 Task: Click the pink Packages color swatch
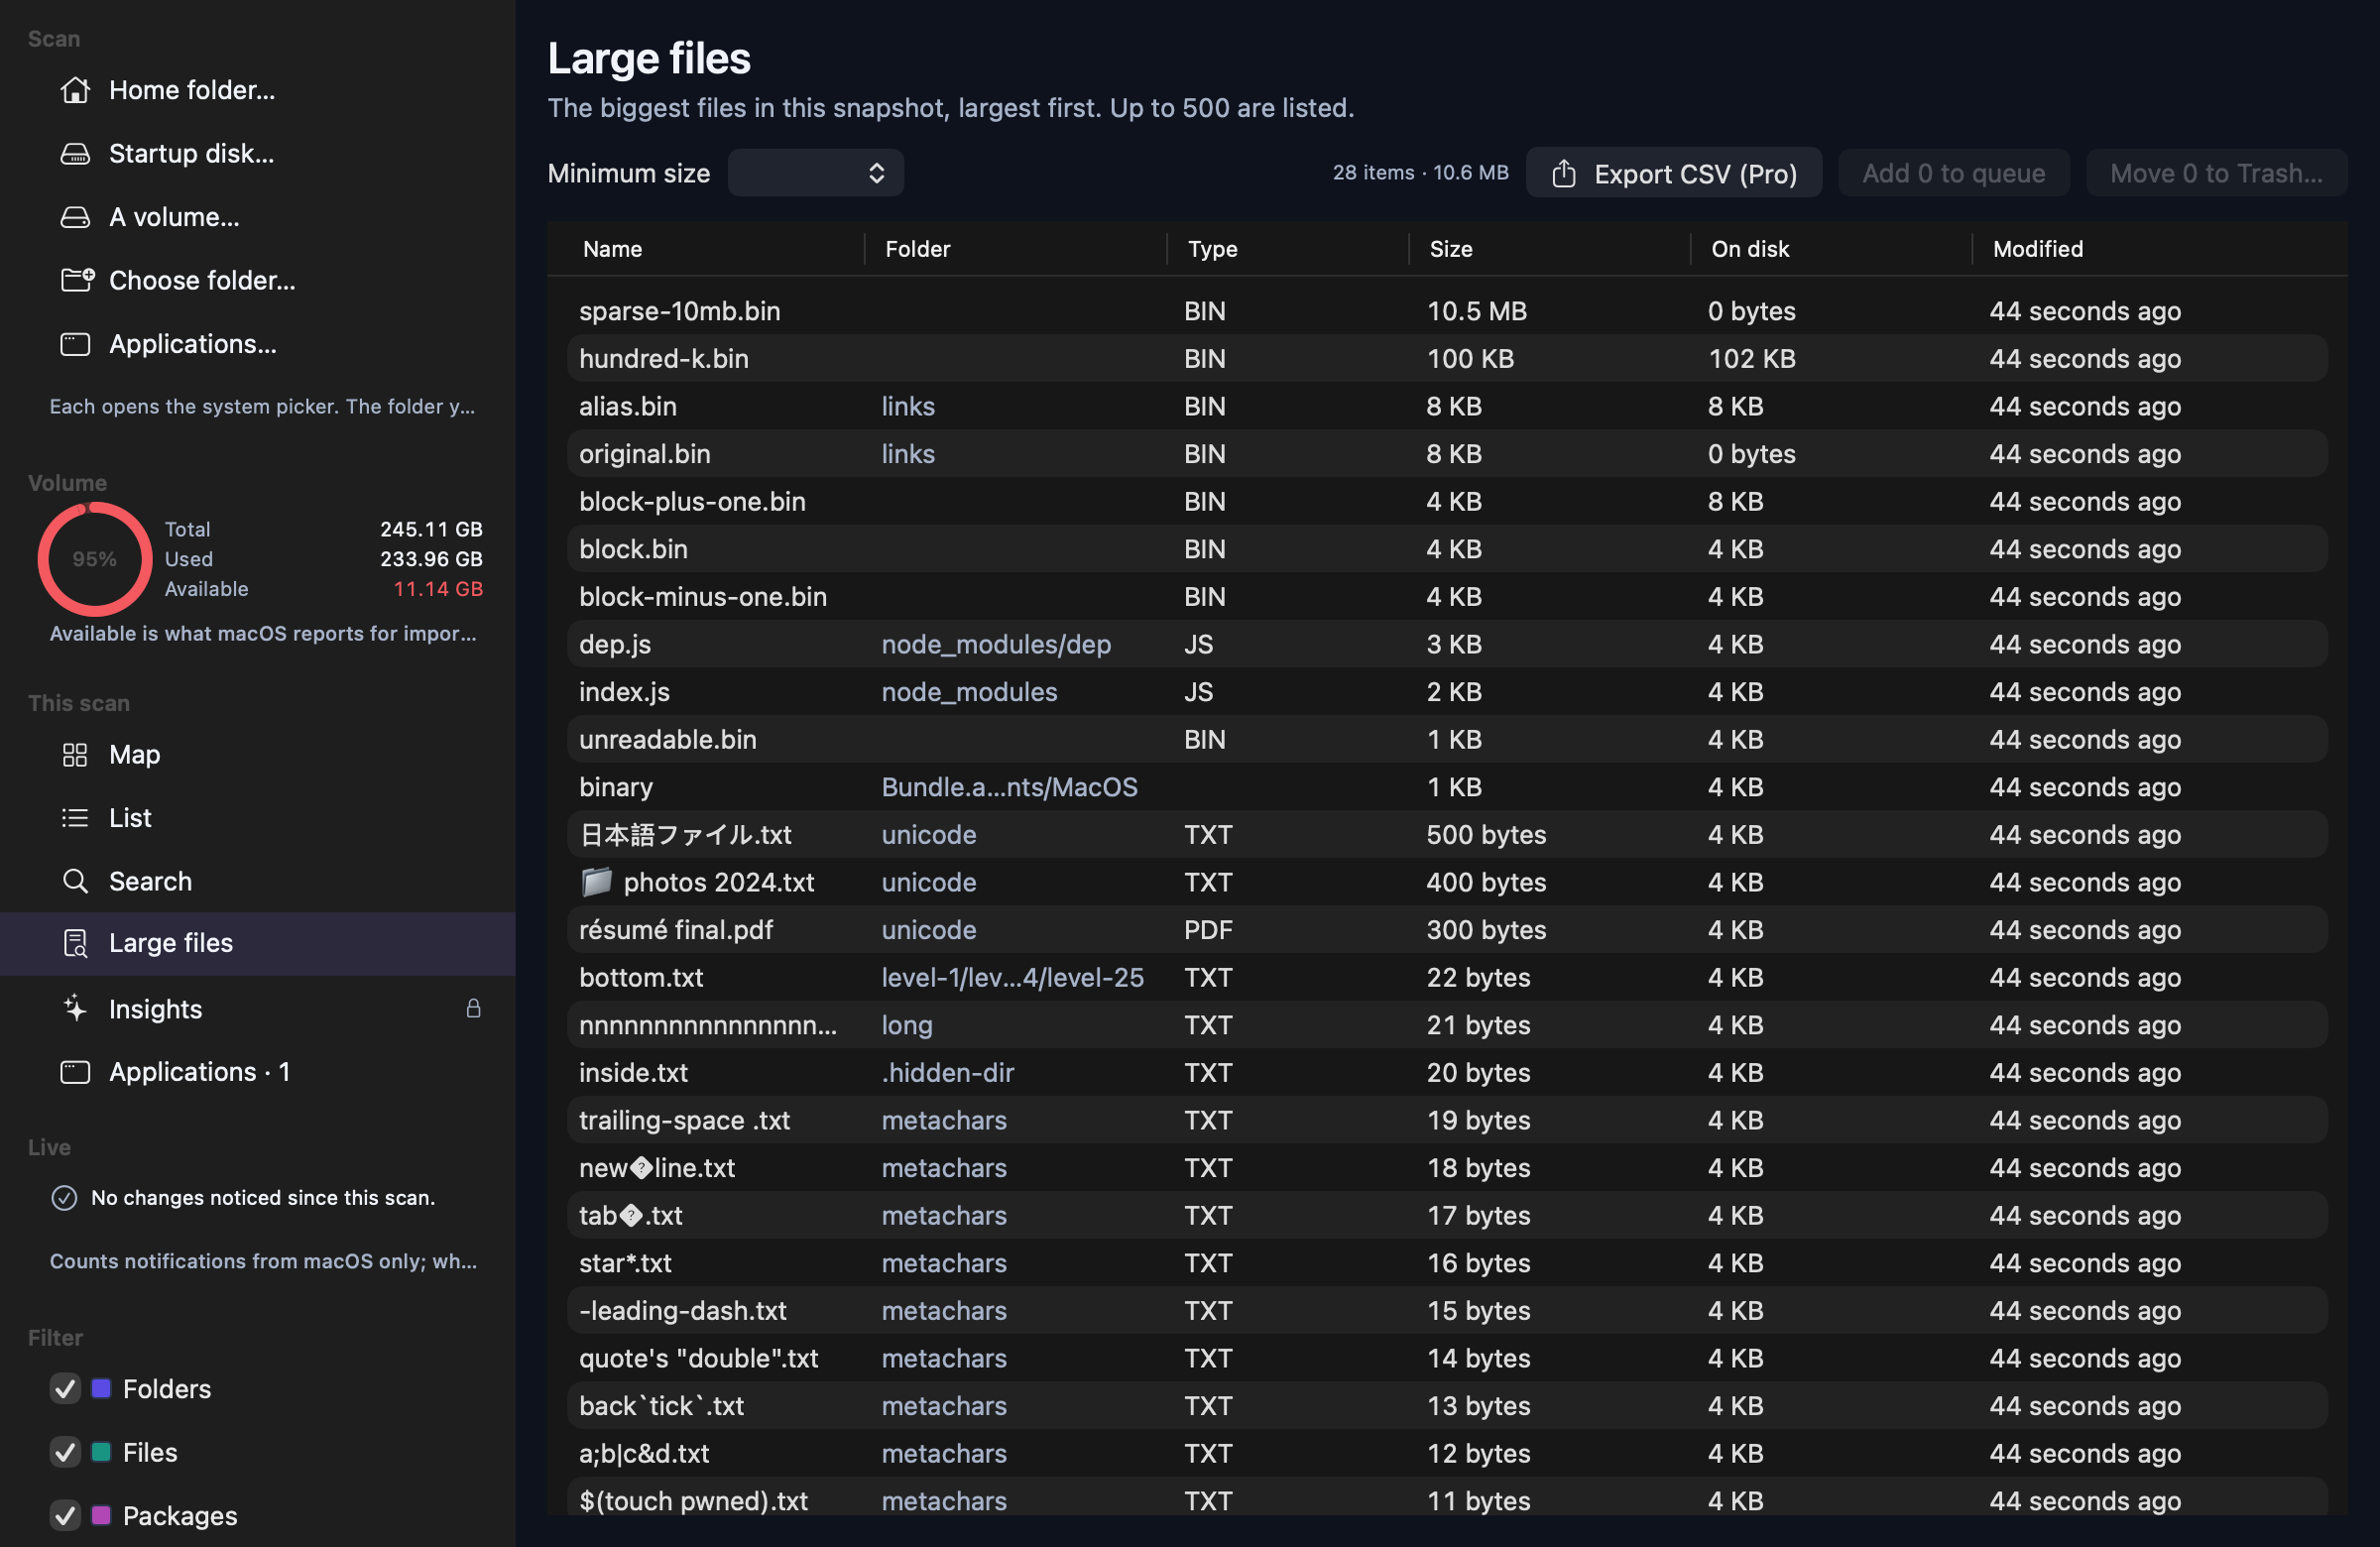(x=101, y=1515)
